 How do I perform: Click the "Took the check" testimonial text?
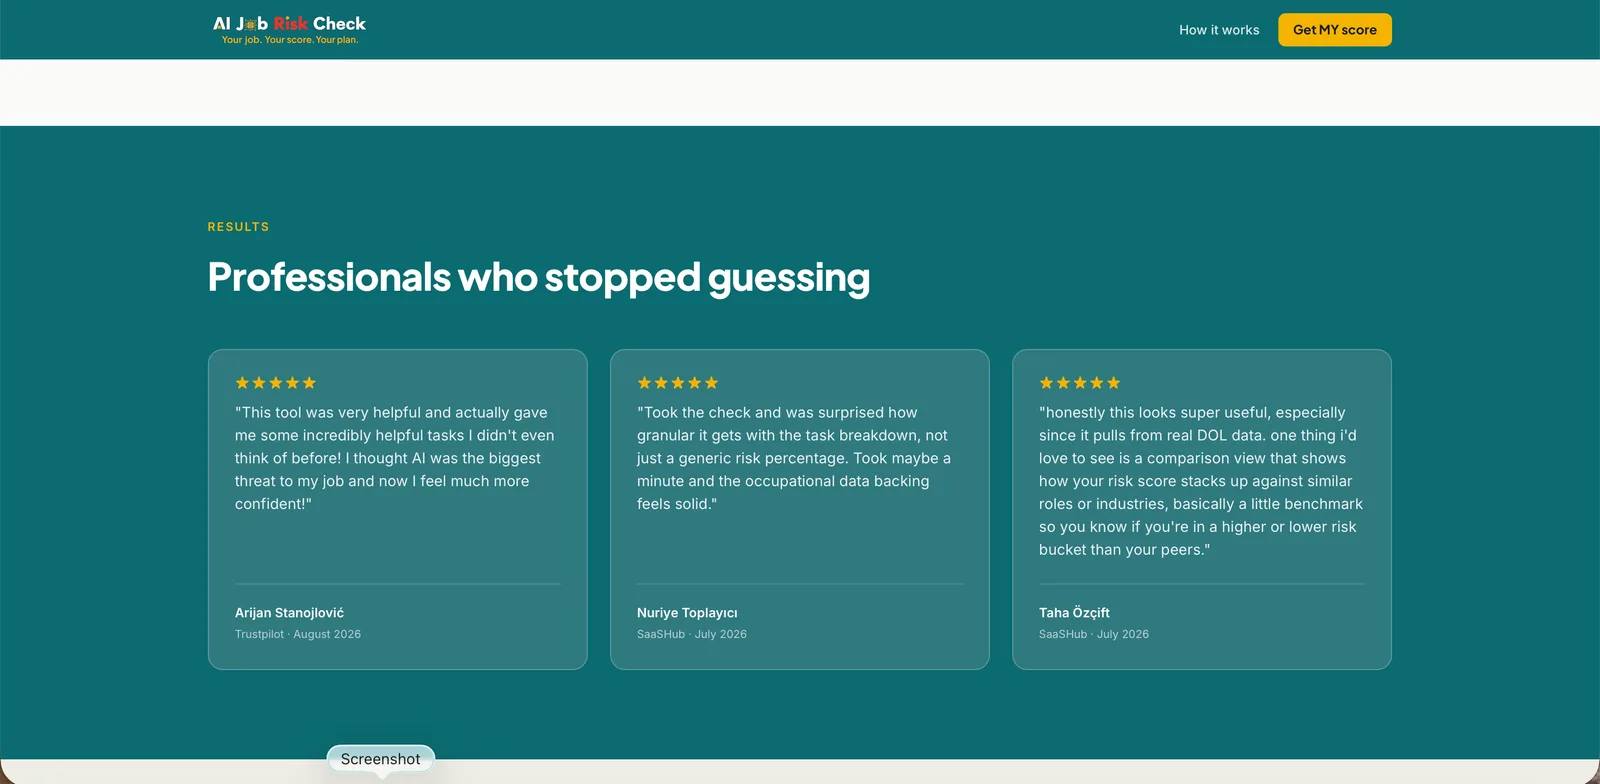pos(794,458)
